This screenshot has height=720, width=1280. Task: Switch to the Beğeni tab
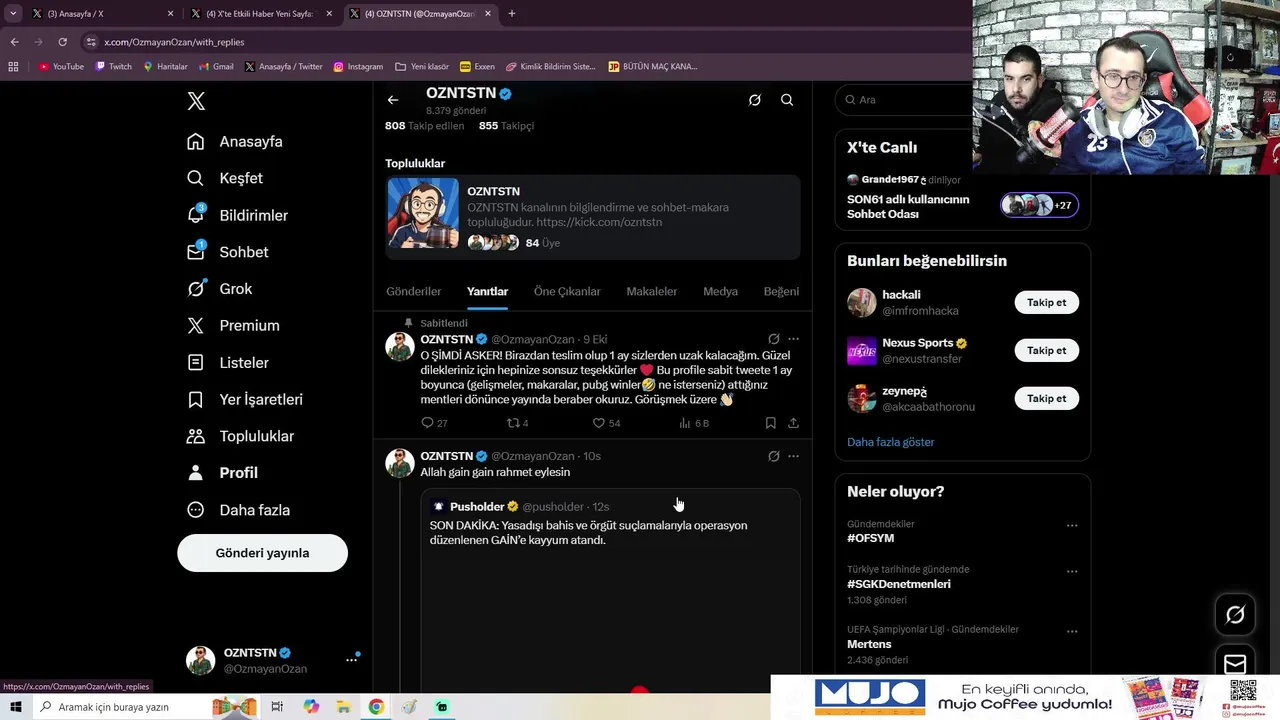coord(781,292)
